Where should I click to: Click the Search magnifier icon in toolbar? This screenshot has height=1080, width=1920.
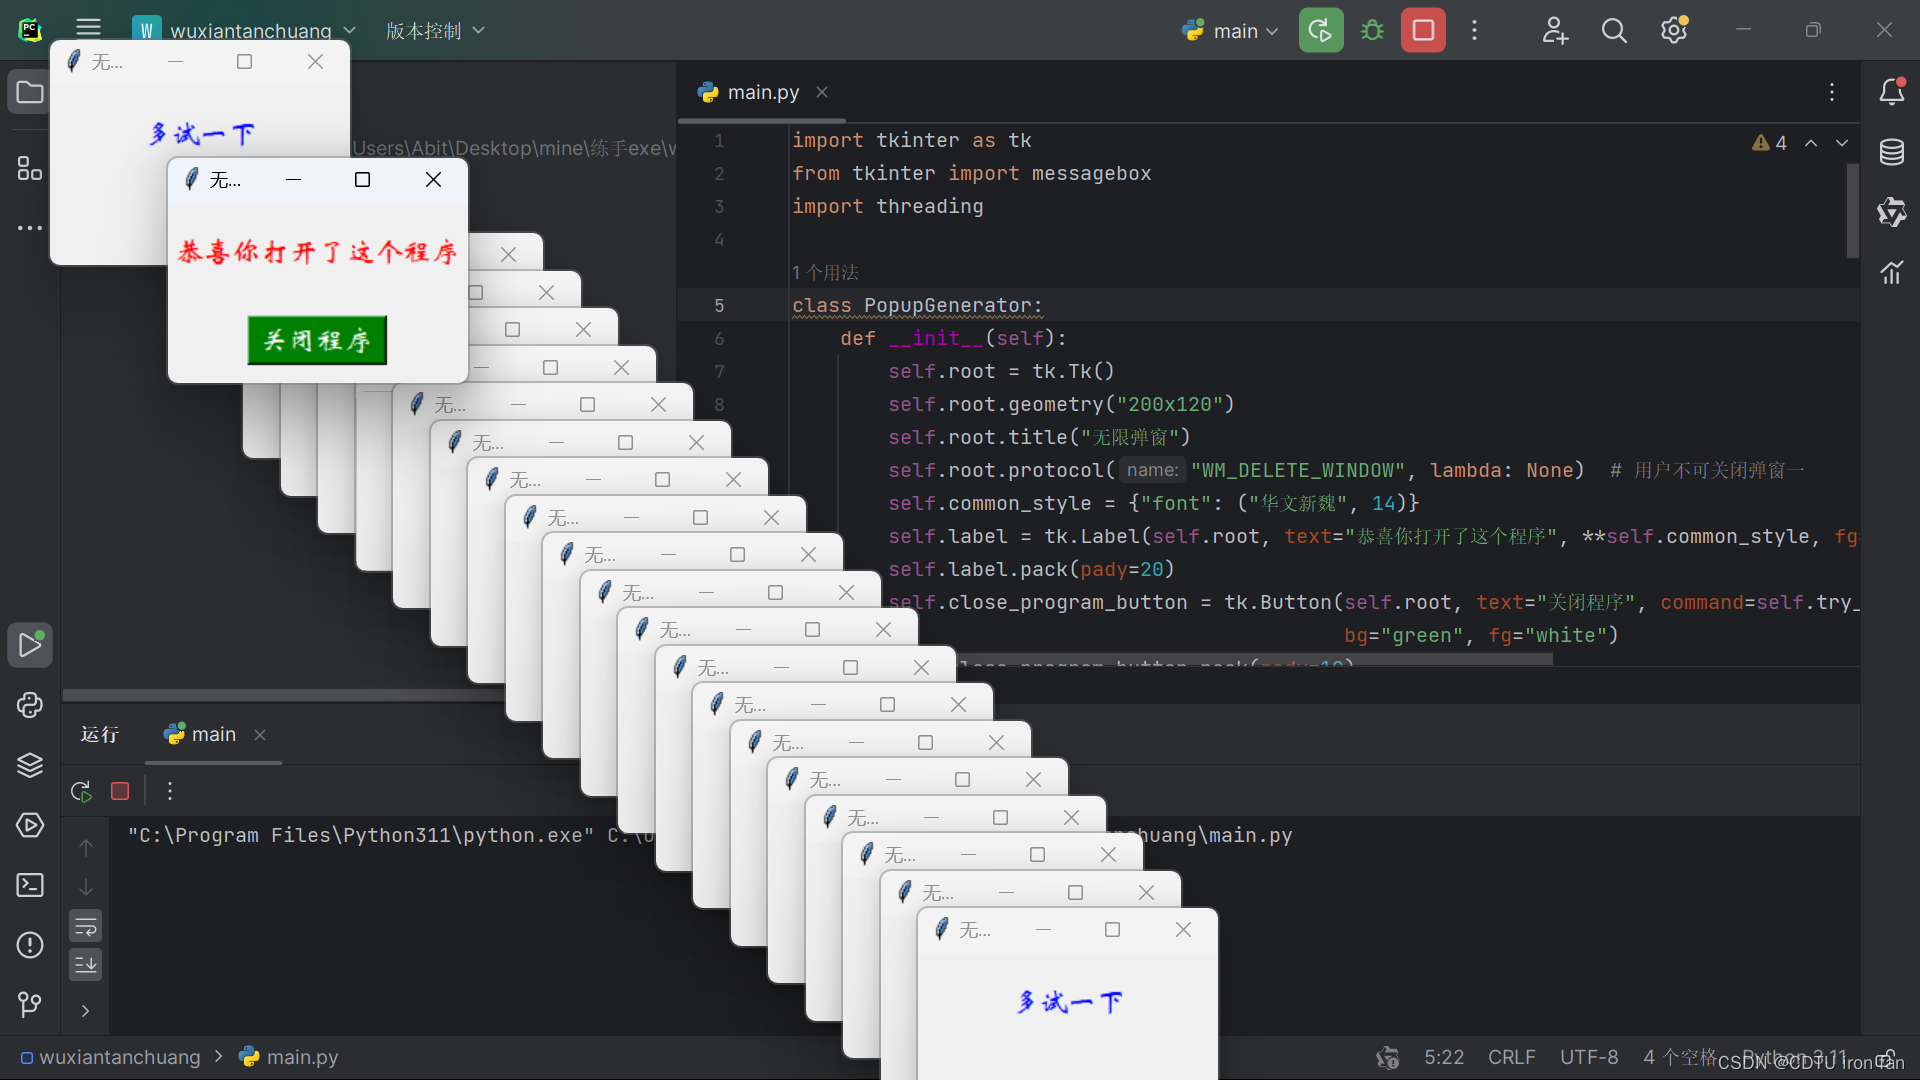[1613, 29]
